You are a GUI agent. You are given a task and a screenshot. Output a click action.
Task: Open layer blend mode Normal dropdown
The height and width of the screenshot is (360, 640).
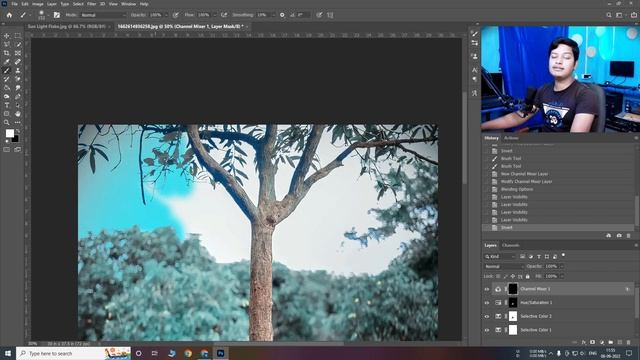tap(504, 266)
